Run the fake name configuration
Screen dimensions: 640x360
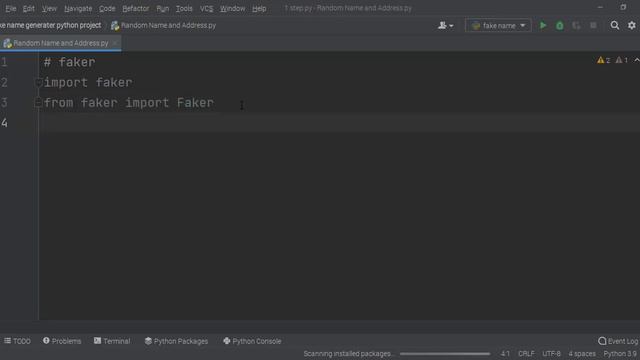tap(543, 25)
